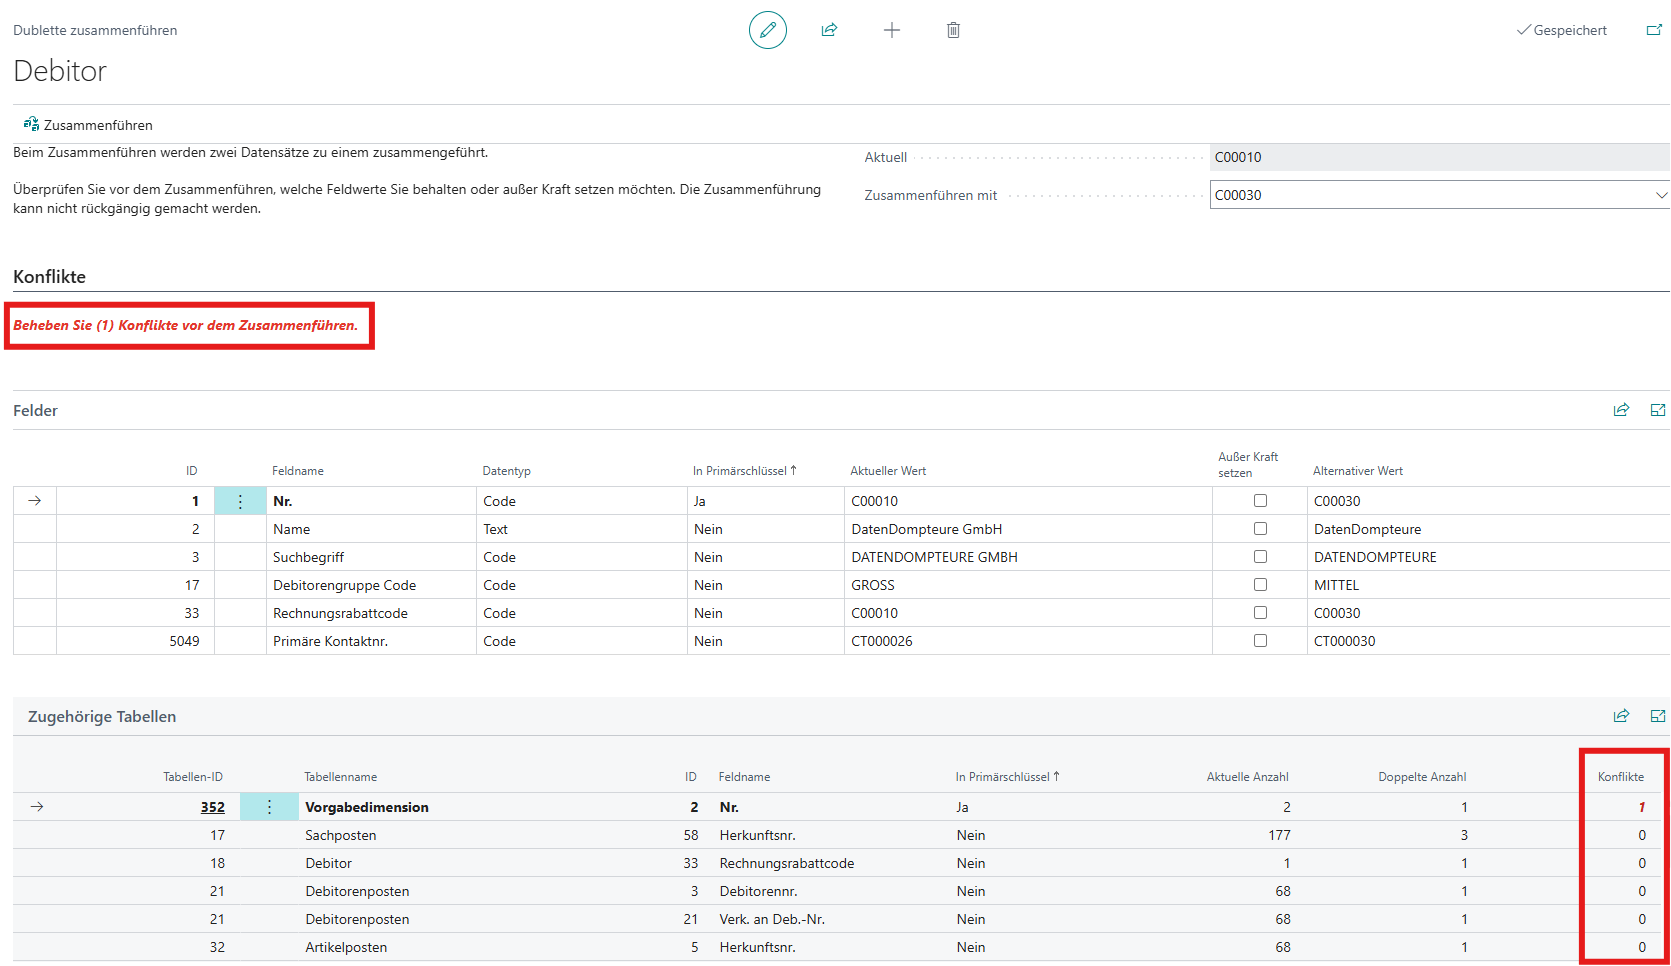Maximize the Zugehörige Tabellen section
This screenshot has height=966, width=1671.
(1657, 716)
